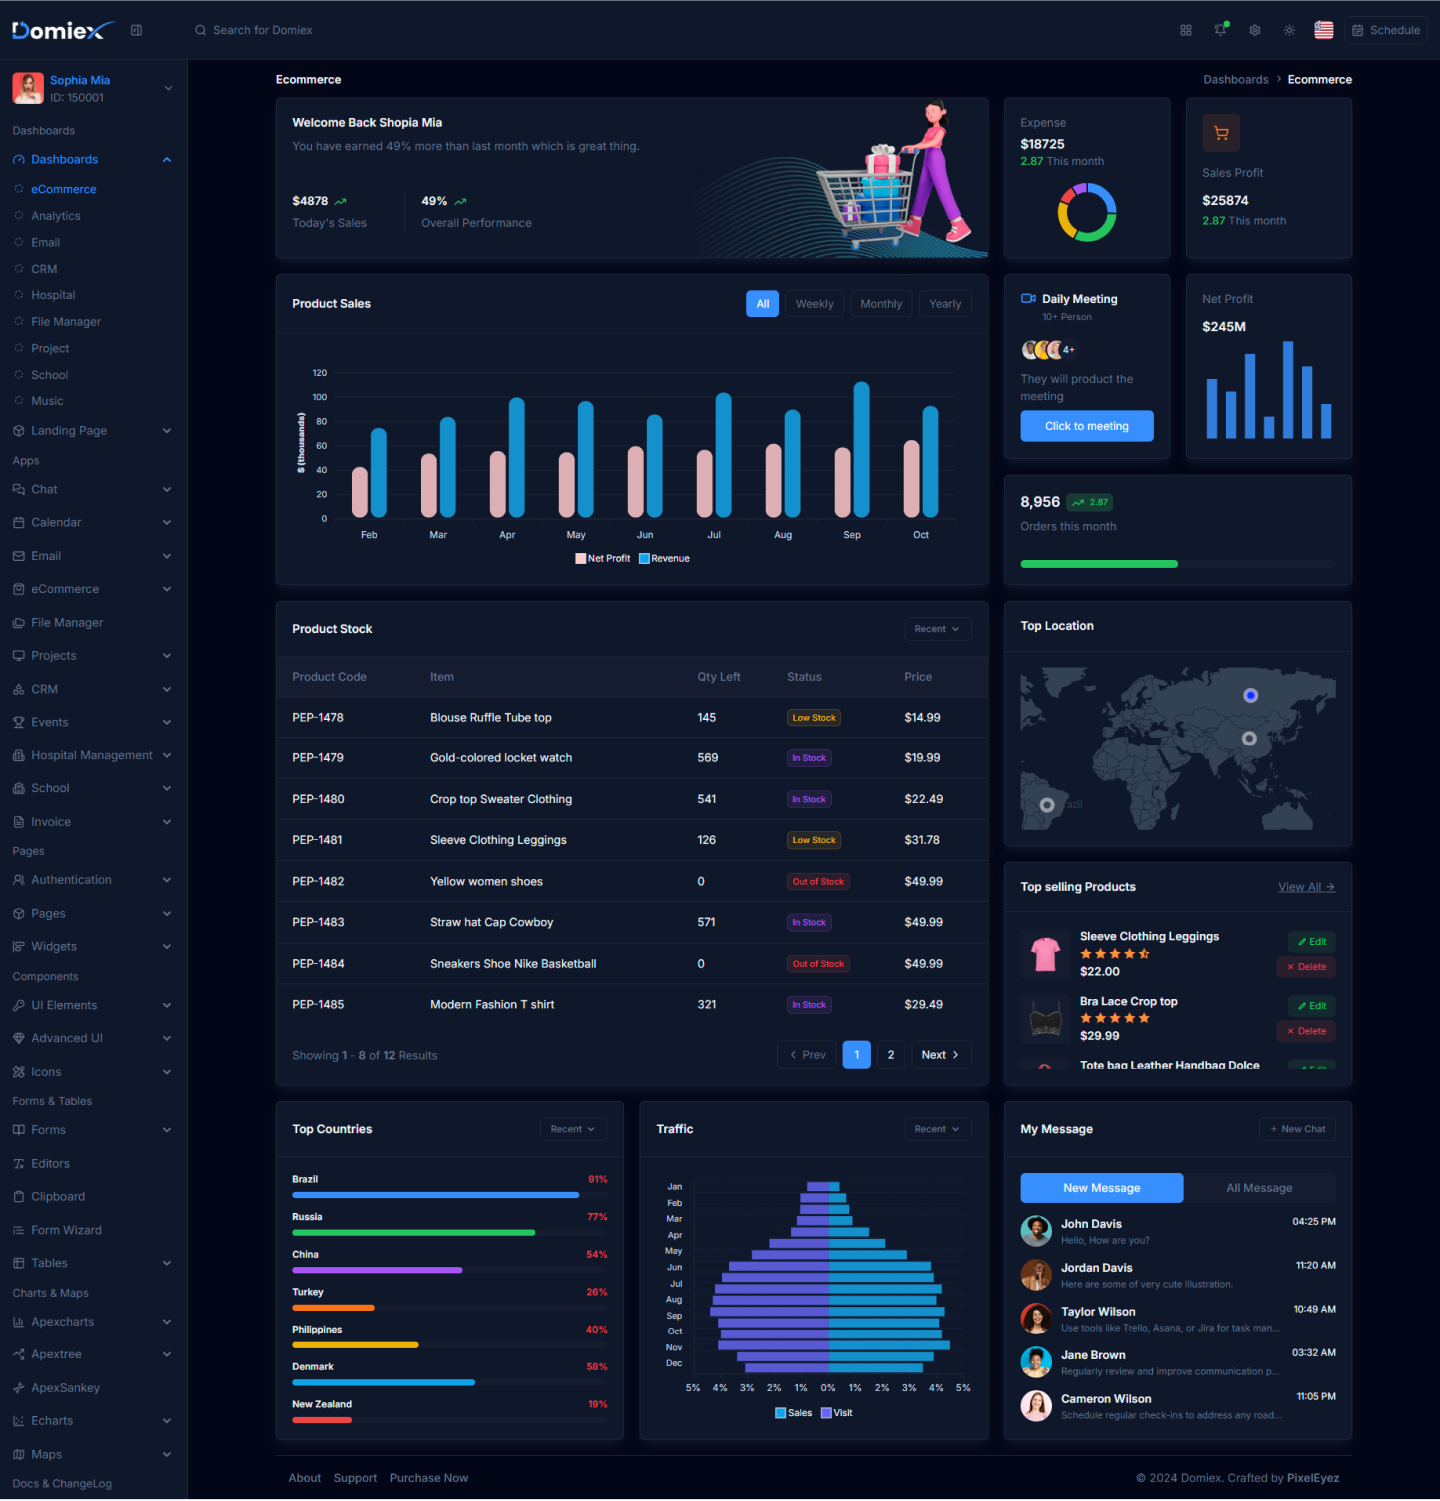Open the video camera icon in Daily Meeting
Screen dimensions: 1440x1501
pos(1028,297)
